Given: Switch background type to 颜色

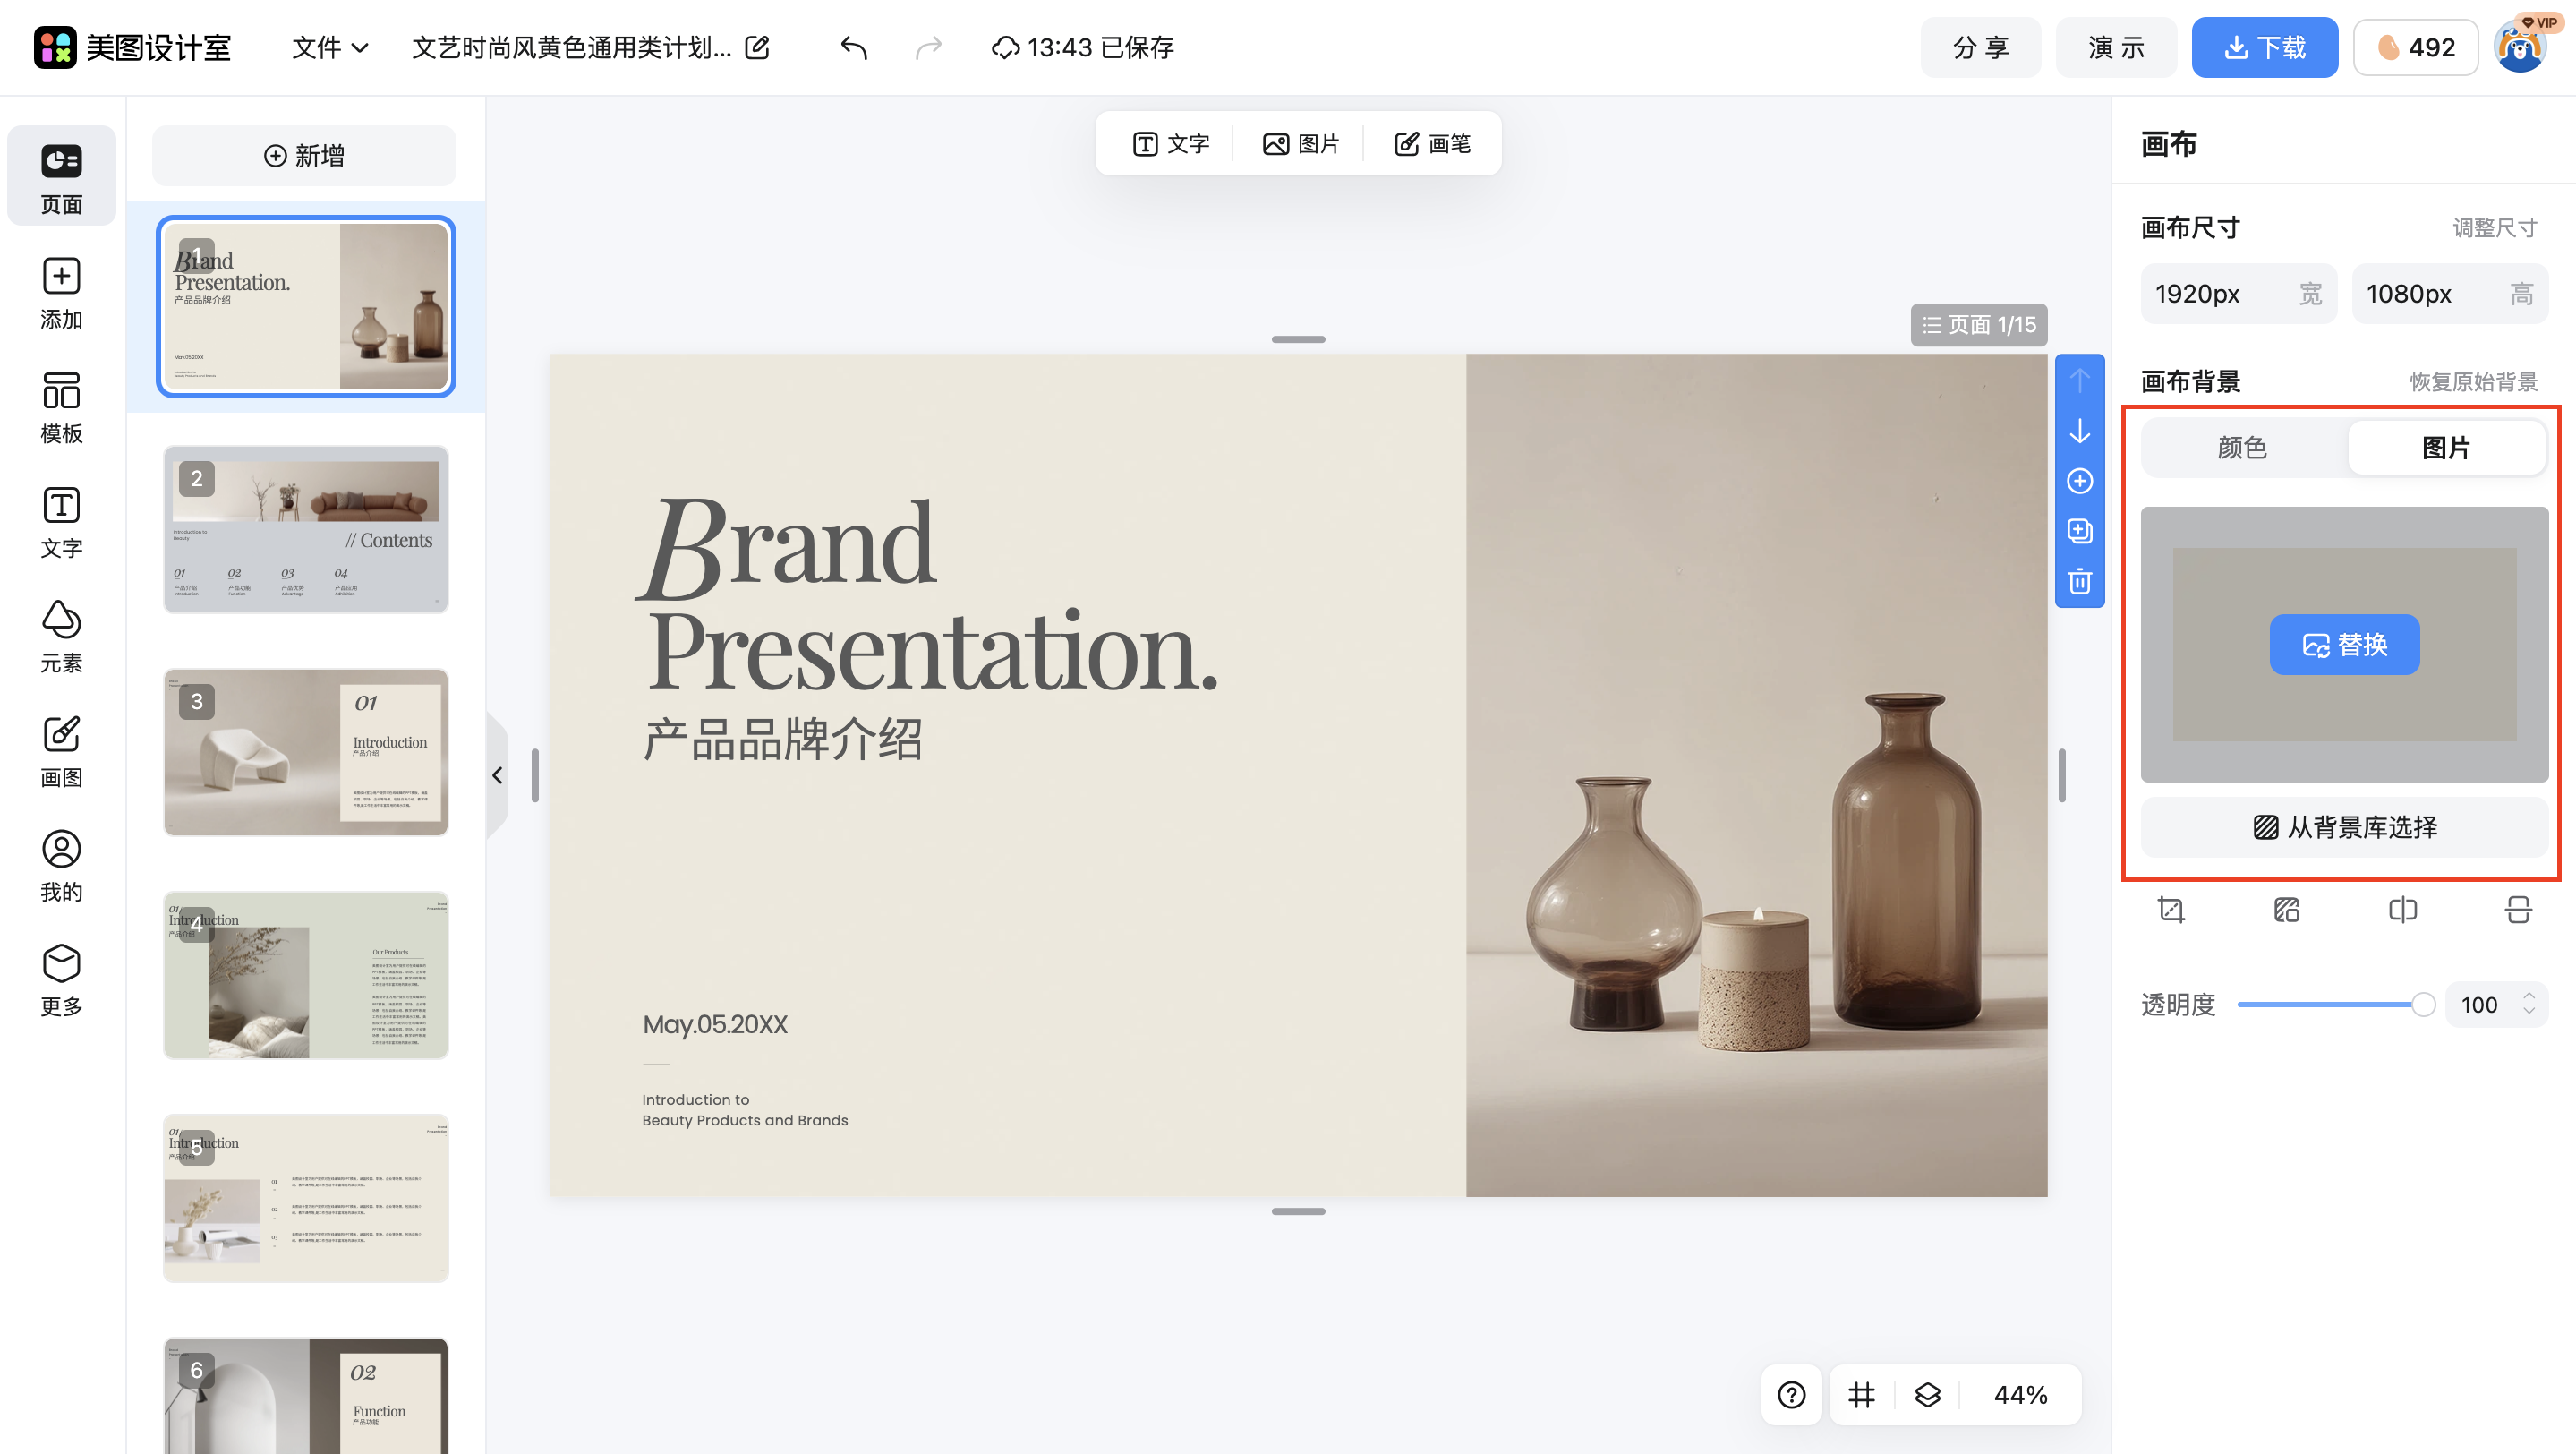Looking at the screenshot, I should [2242, 447].
